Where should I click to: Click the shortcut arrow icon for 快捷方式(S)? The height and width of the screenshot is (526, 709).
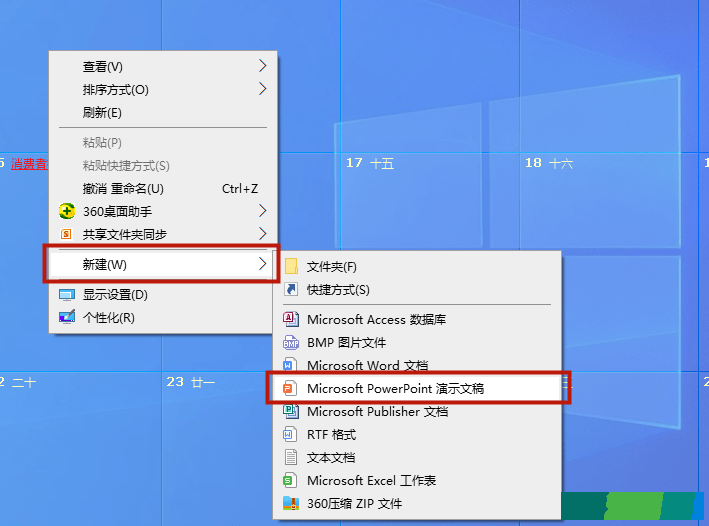[291, 289]
